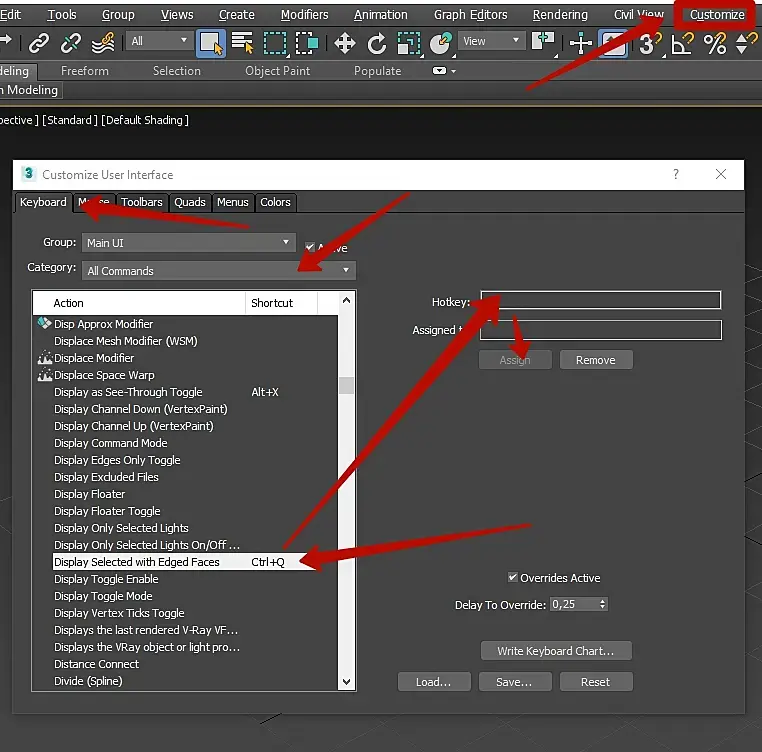This screenshot has width=762, height=752.
Task: Increase the Delay To Override spinner
Action: 603,601
